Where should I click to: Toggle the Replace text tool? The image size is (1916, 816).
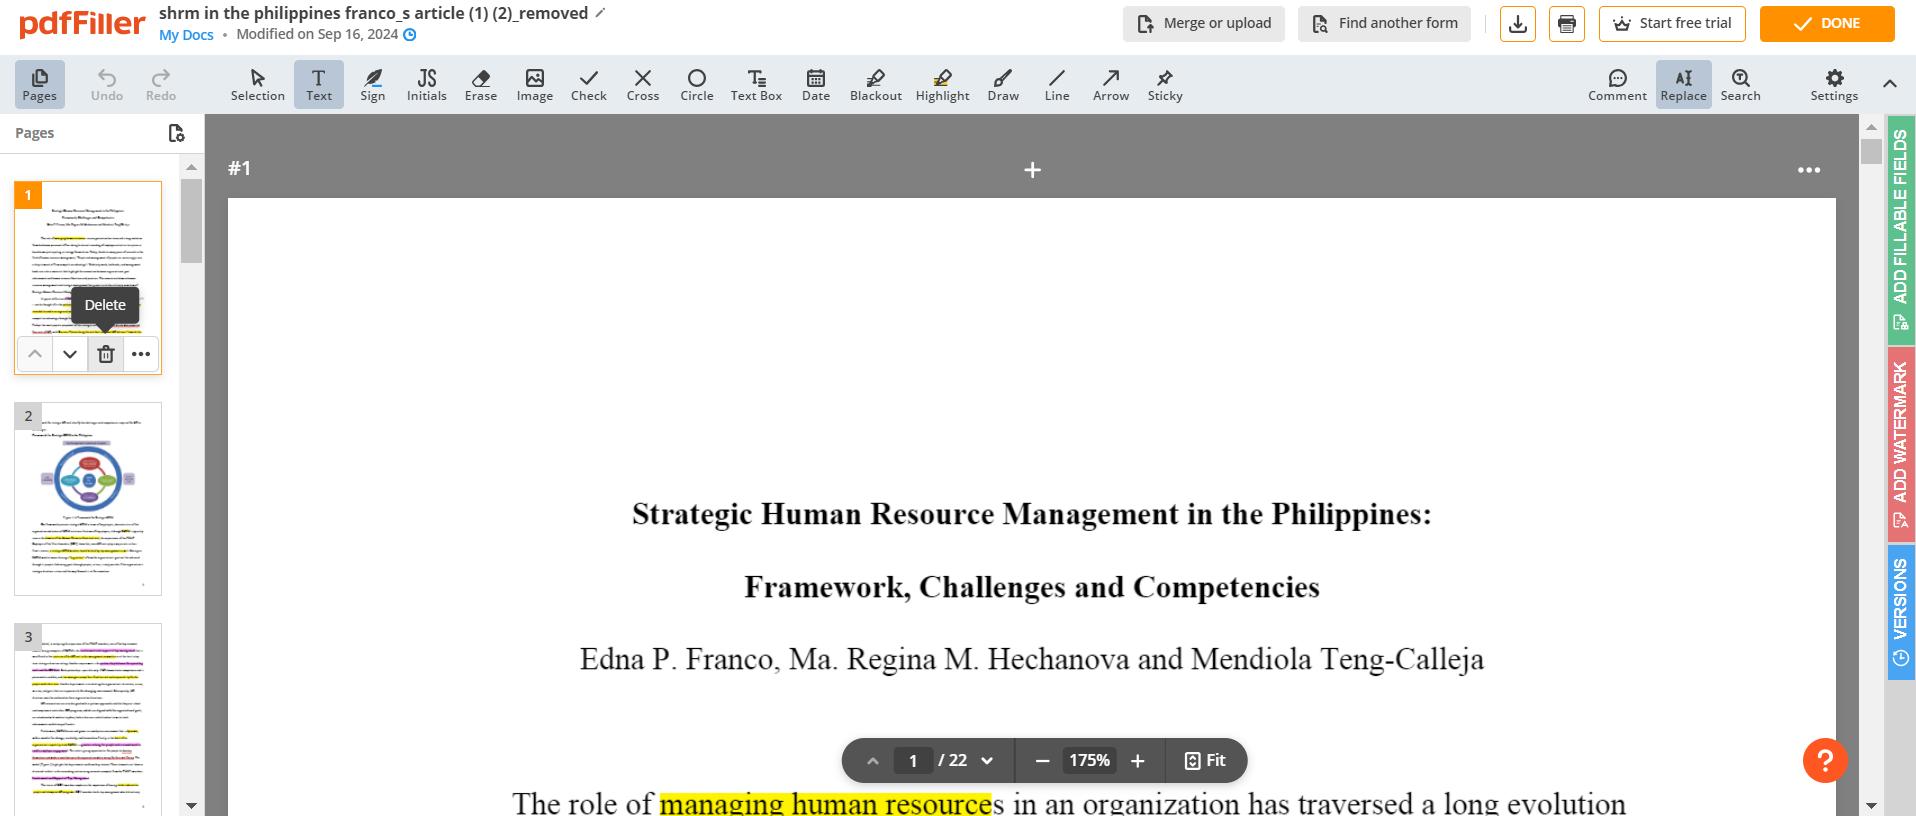[1684, 84]
